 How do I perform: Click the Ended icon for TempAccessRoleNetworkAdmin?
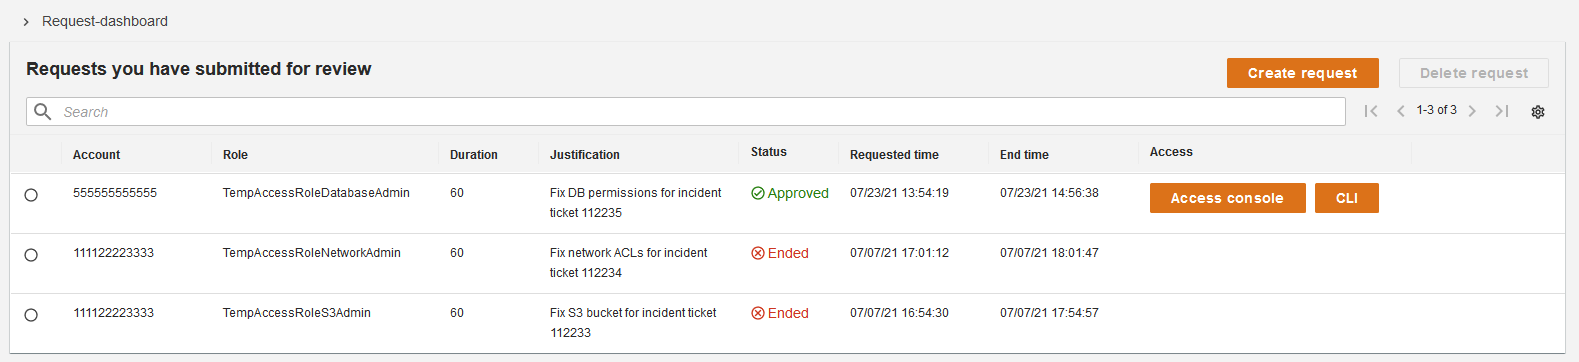click(758, 253)
